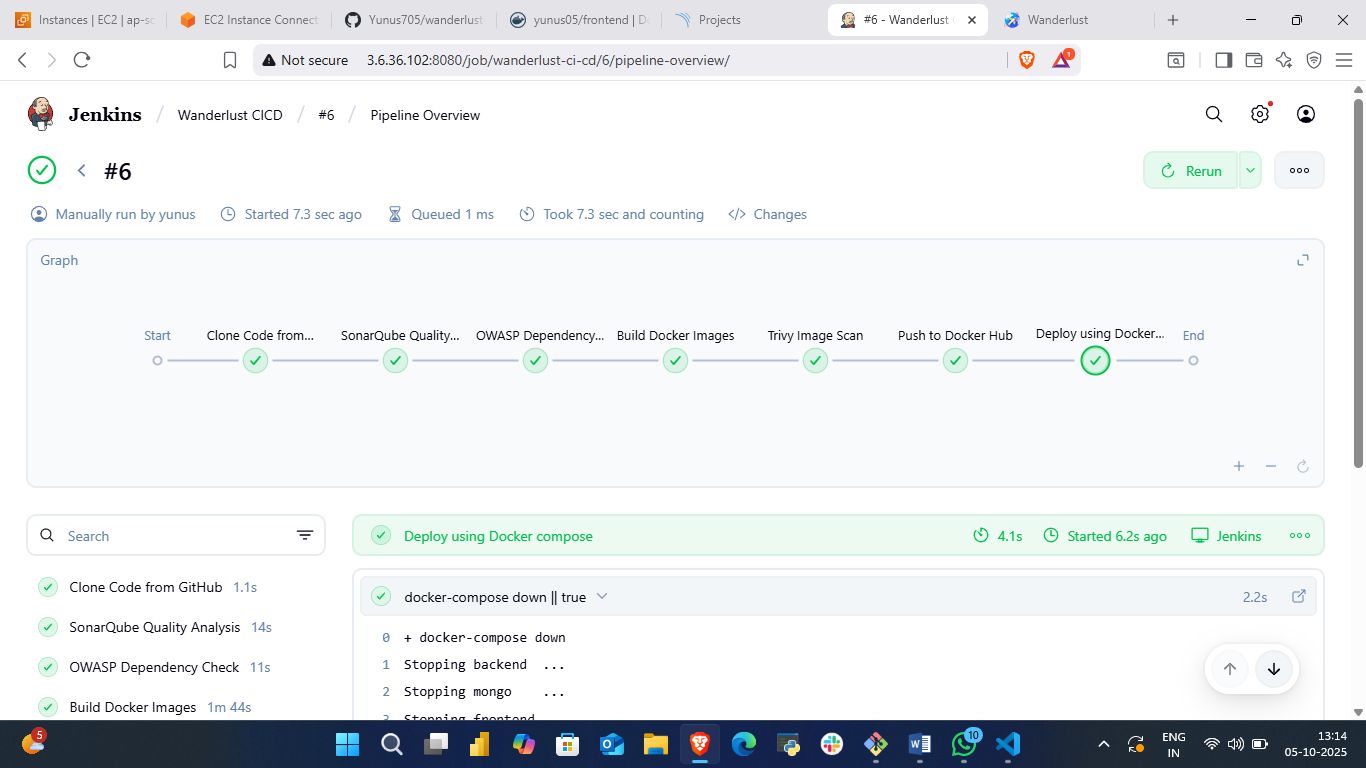Image resolution: width=1366 pixels, height=768 pixels.
Task: Open dropdown arrow beside Rerun
Action: tap(1250, 171)
